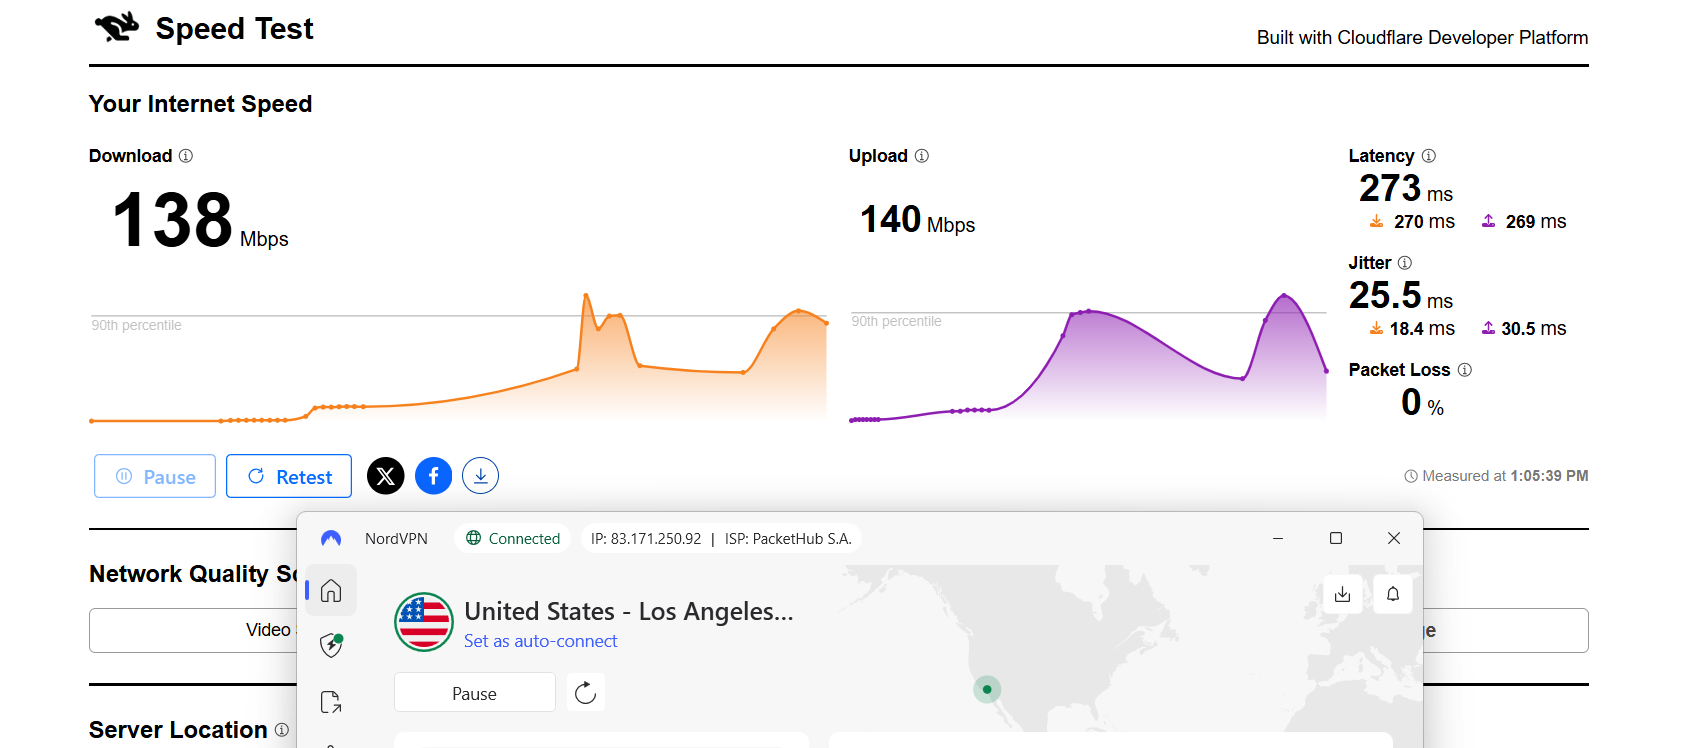Open Threat Protection shield in sidebar

point(331,645)
